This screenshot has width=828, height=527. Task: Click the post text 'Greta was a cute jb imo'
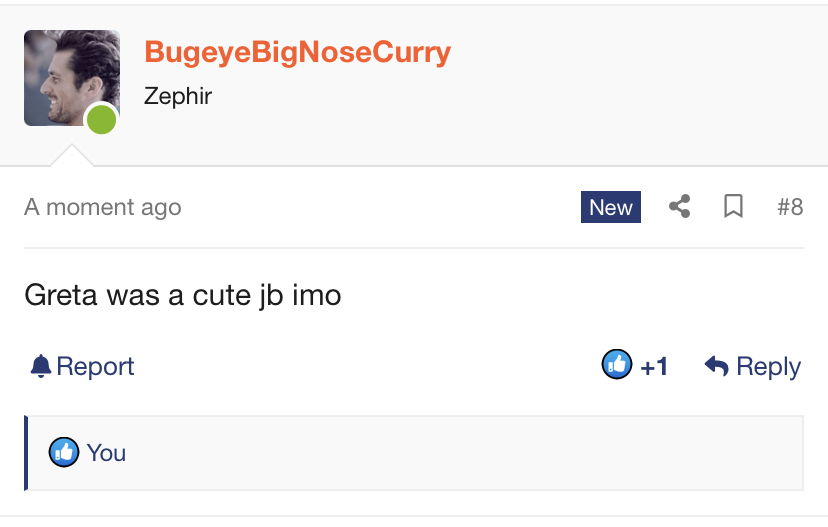tap(183, 295)
